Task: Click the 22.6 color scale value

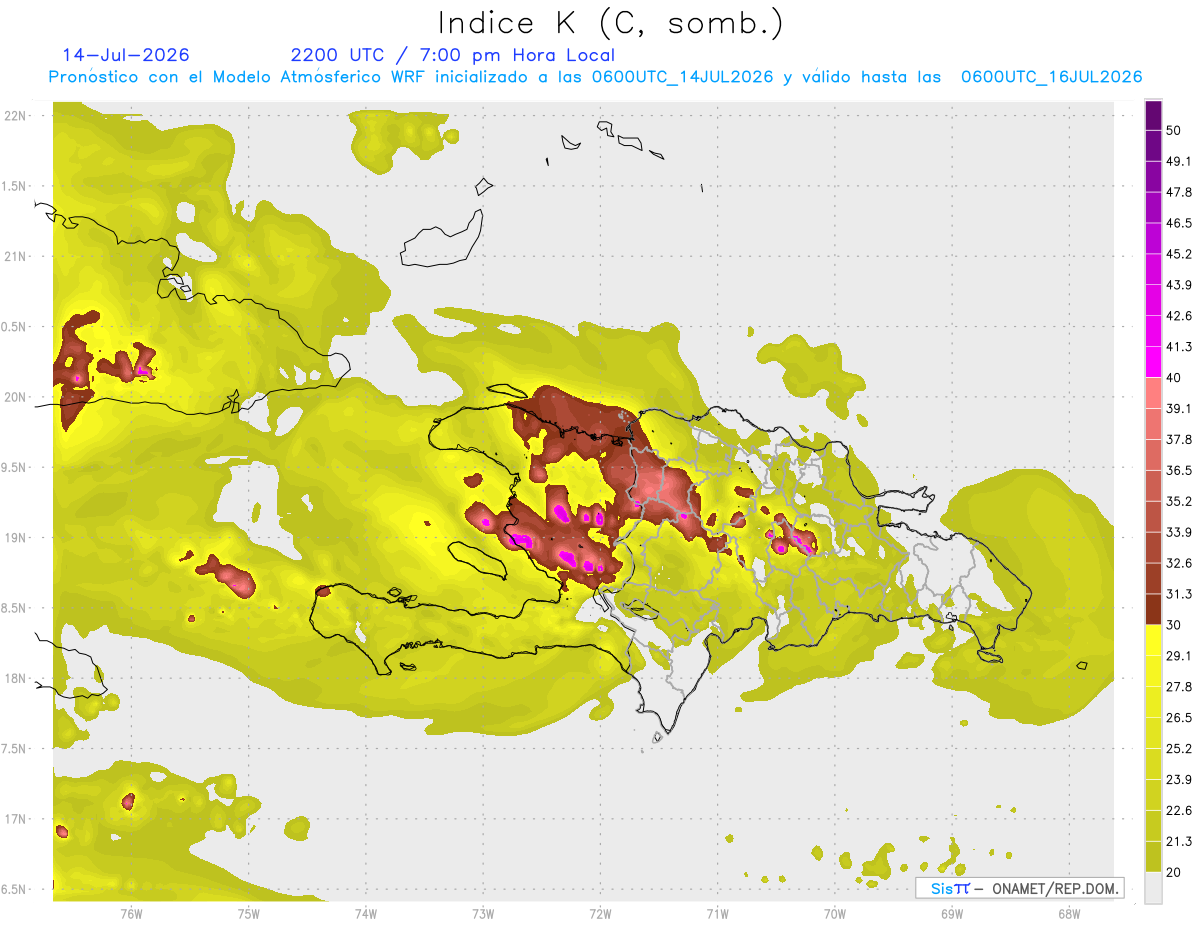Action: pyautogui.click(x=1179, y=810)
